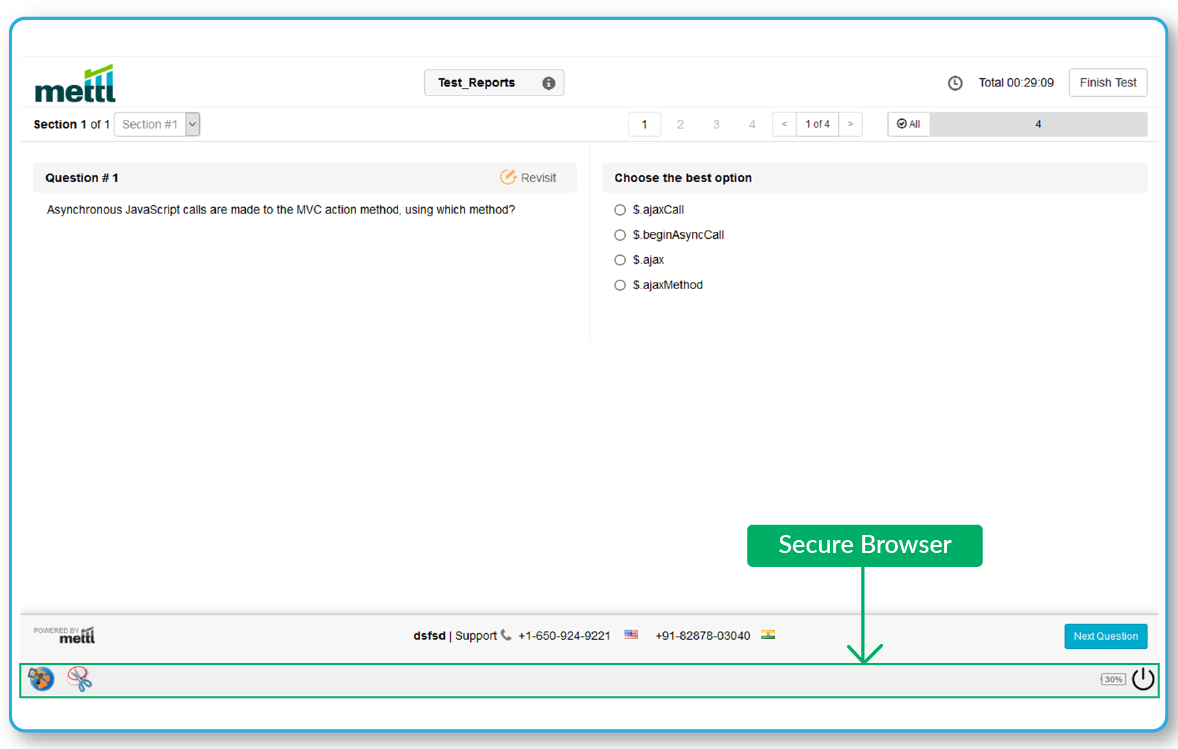The height and width of the screenshot is (749, 1178).
Task: Click the previous-page chevron in question navigation
Action: [784, 123]
